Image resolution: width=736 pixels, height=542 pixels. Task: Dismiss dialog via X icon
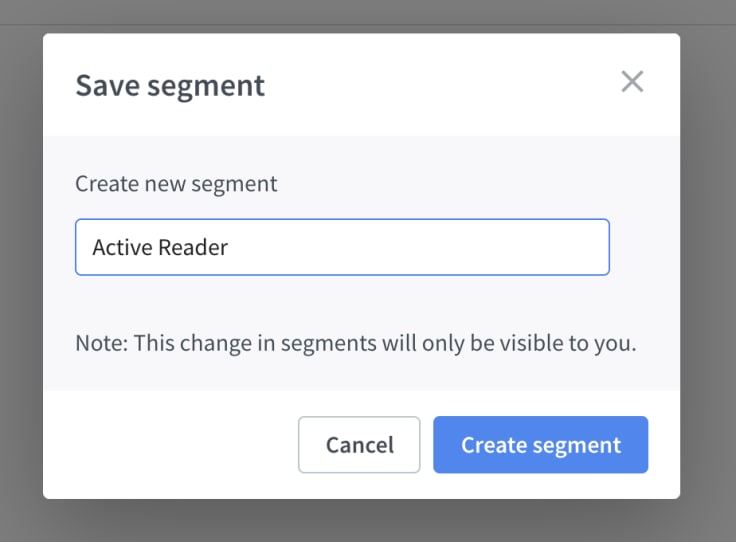(632, 82)
